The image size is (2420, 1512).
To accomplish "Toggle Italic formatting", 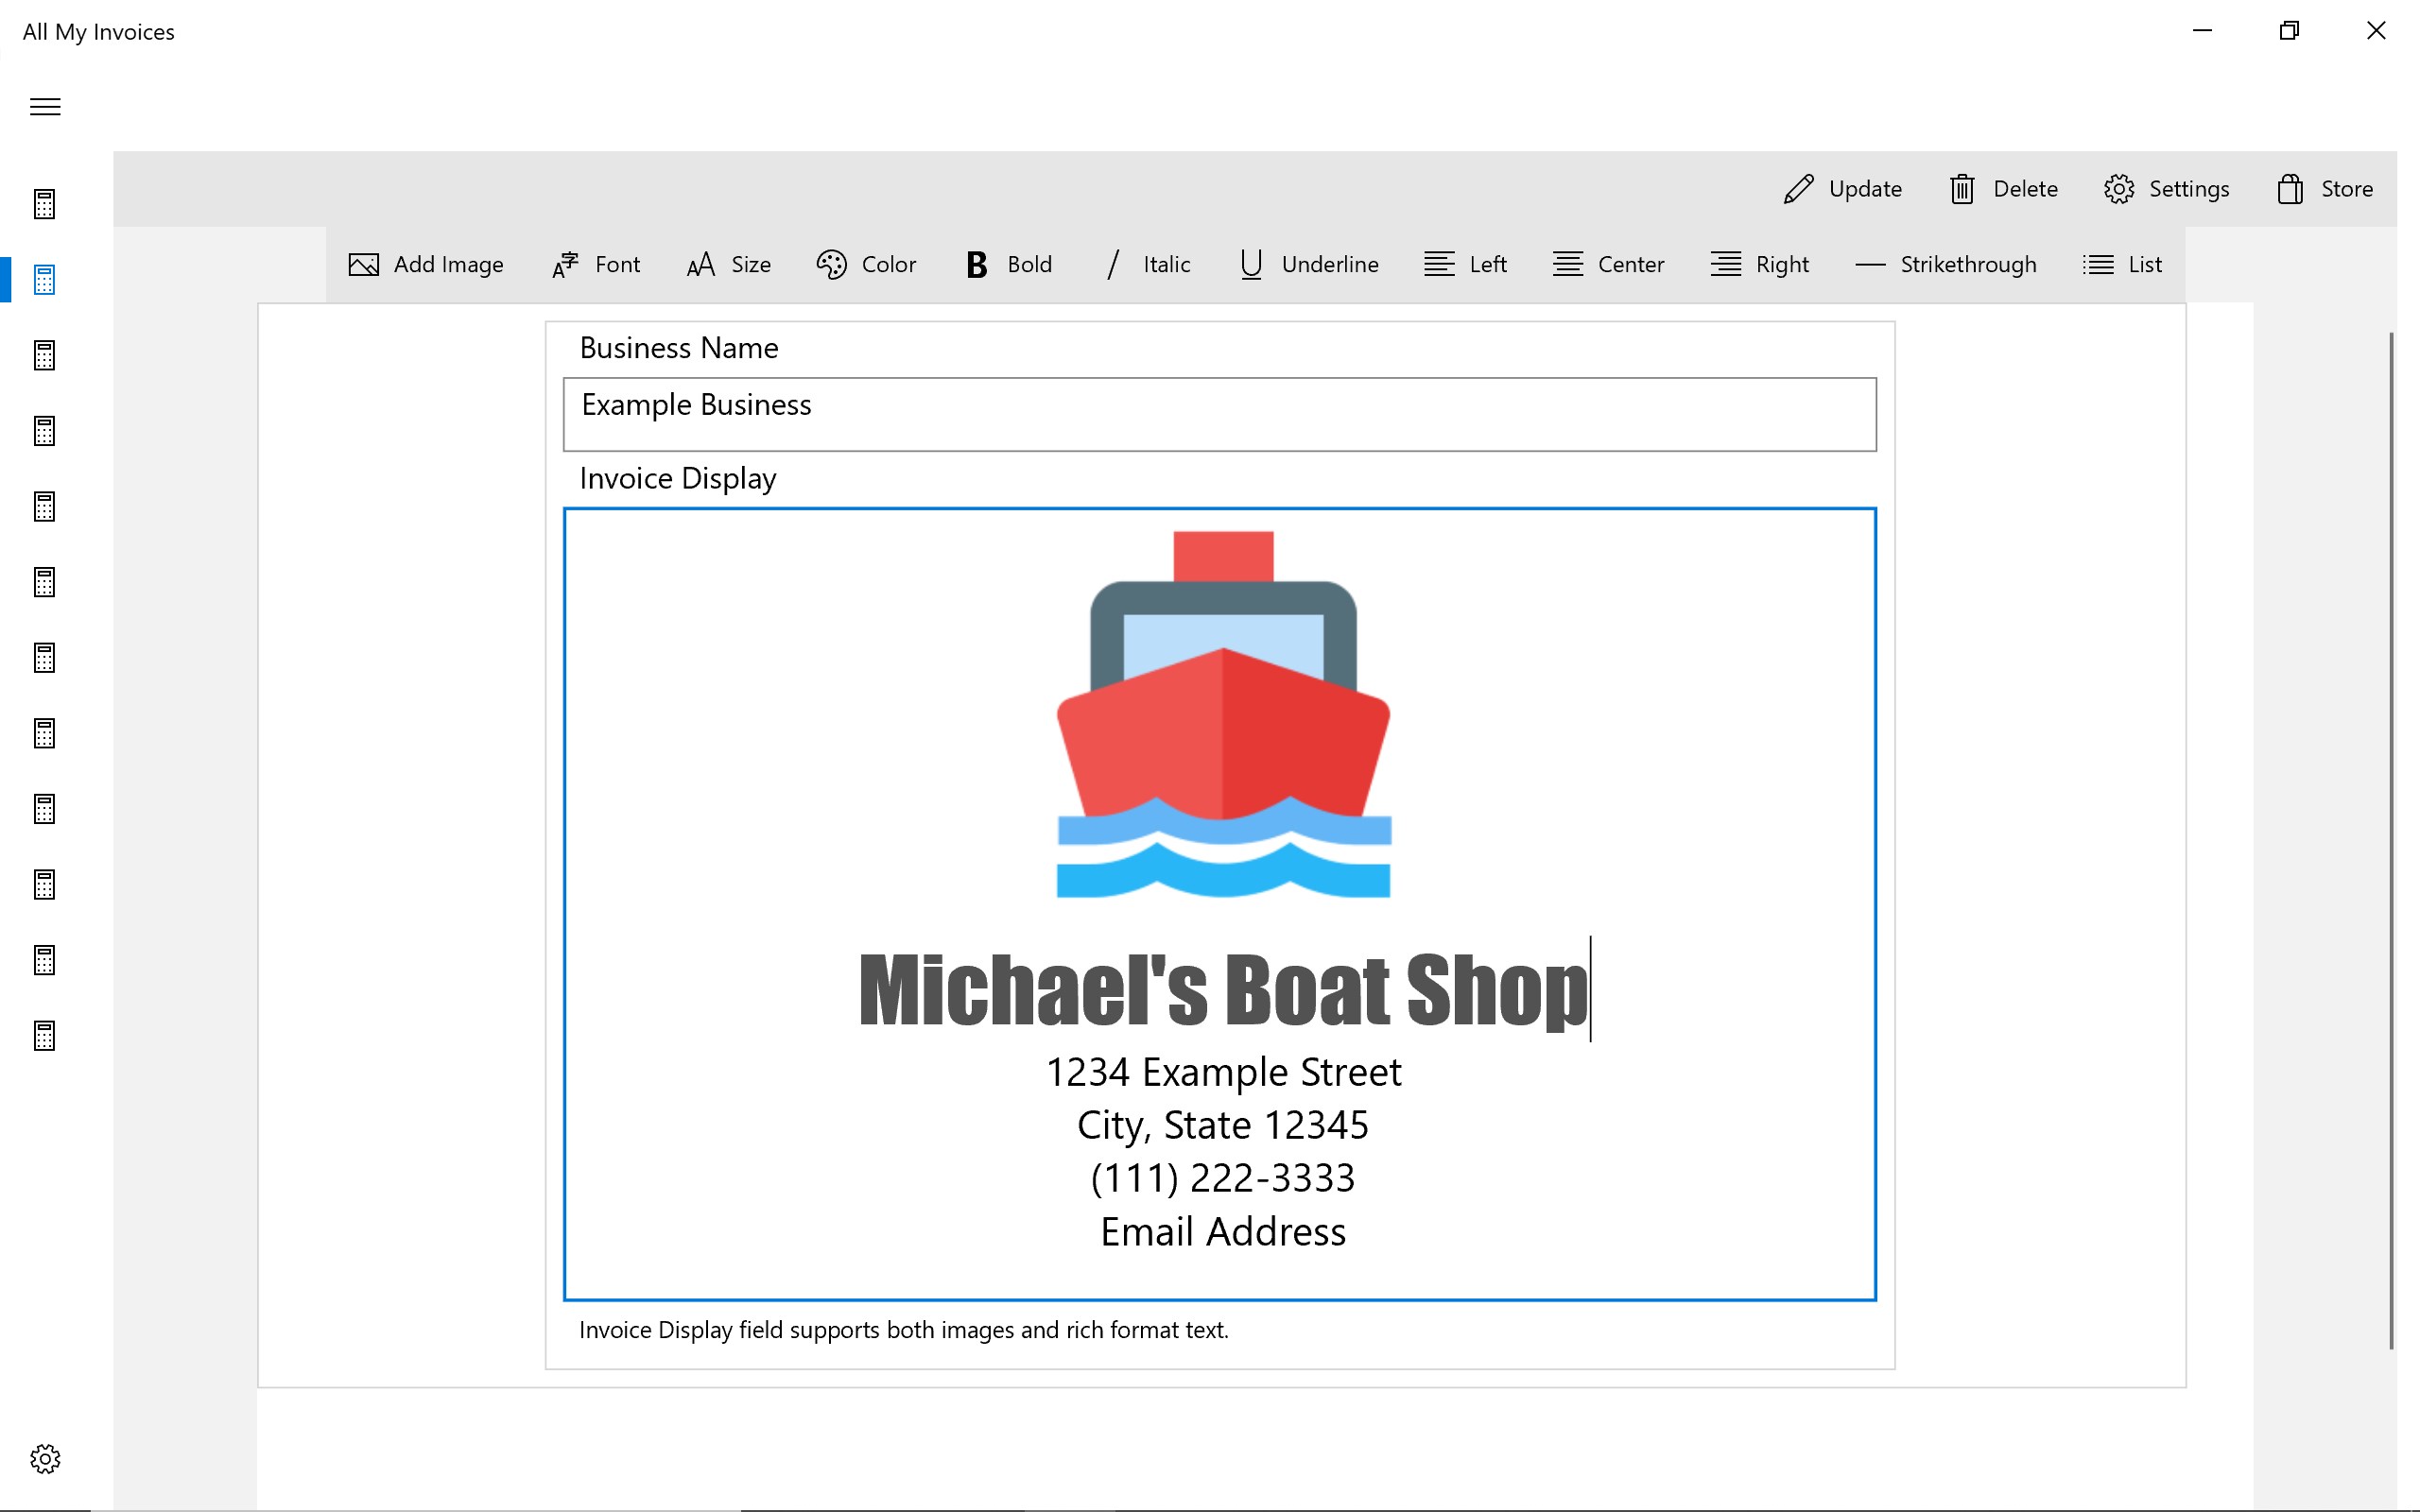I will pyautogui.click(x=1147, y=264).
